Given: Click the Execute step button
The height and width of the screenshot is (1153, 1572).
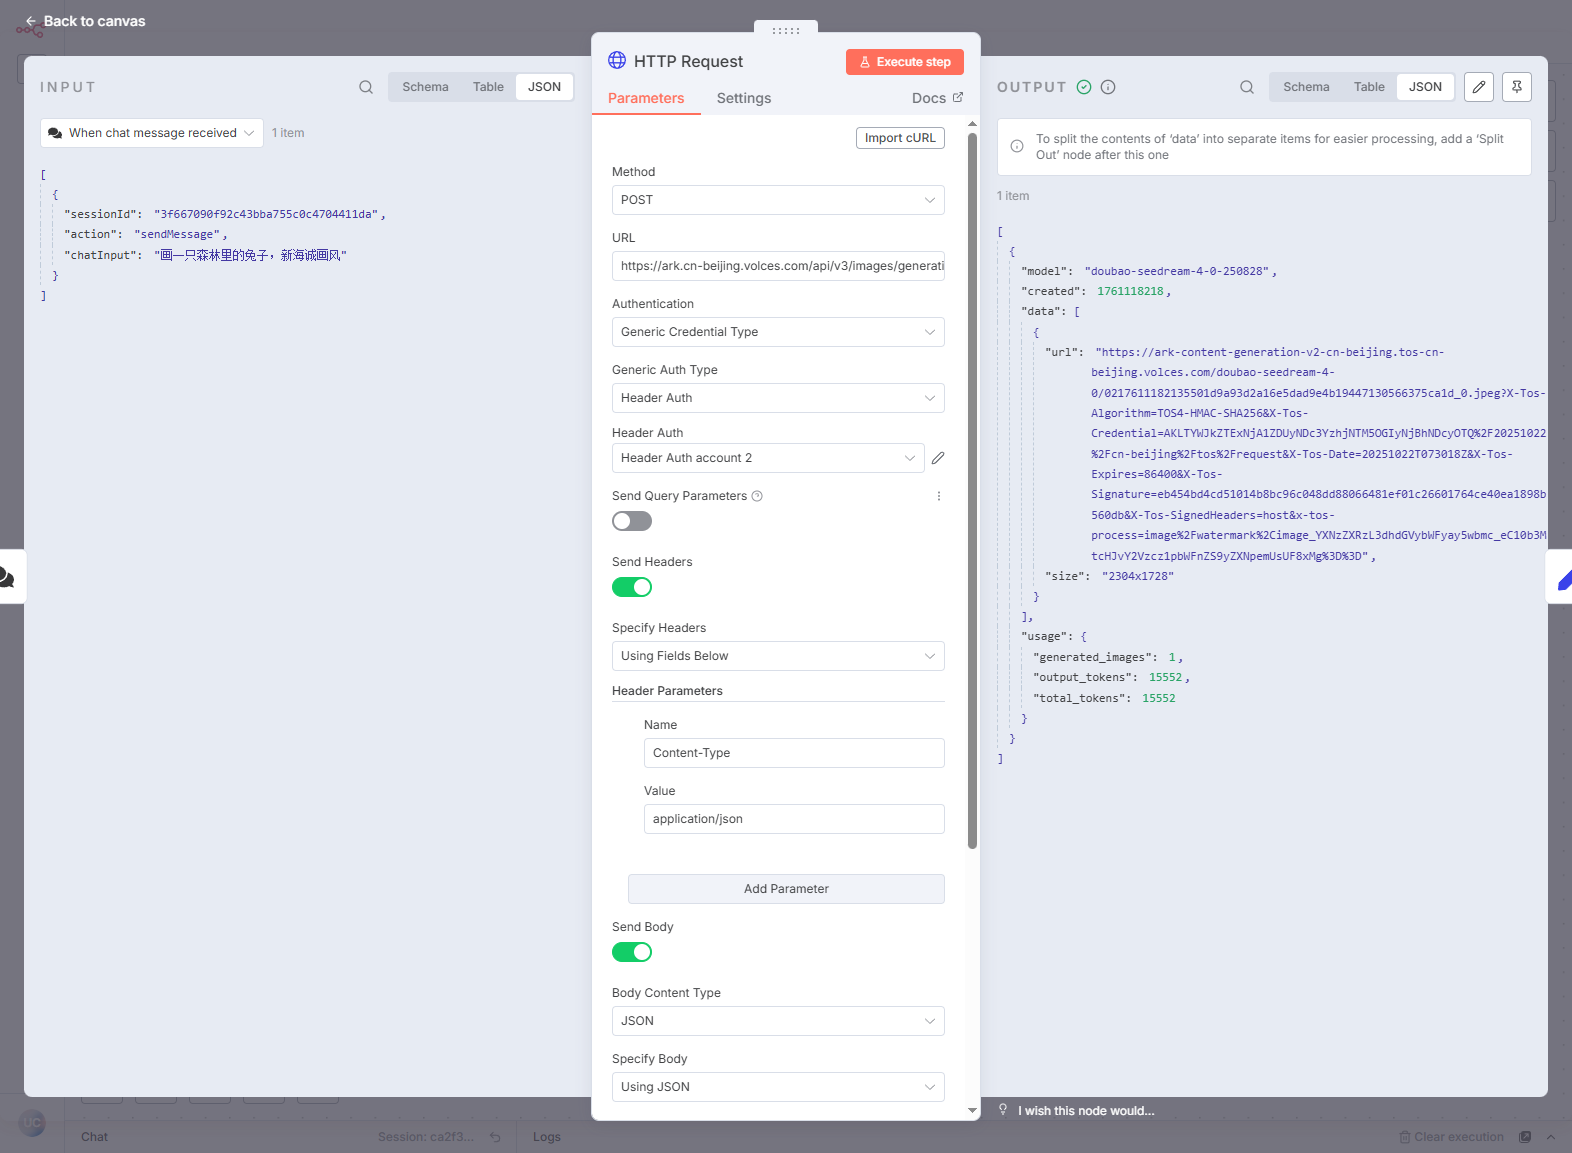Looking at the screenshot, I should pos(905,62).
